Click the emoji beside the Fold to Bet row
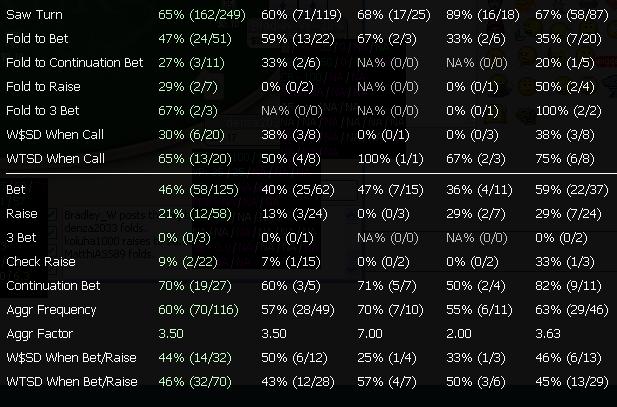This screenshot has width=617, height=407. pos(607,40)
